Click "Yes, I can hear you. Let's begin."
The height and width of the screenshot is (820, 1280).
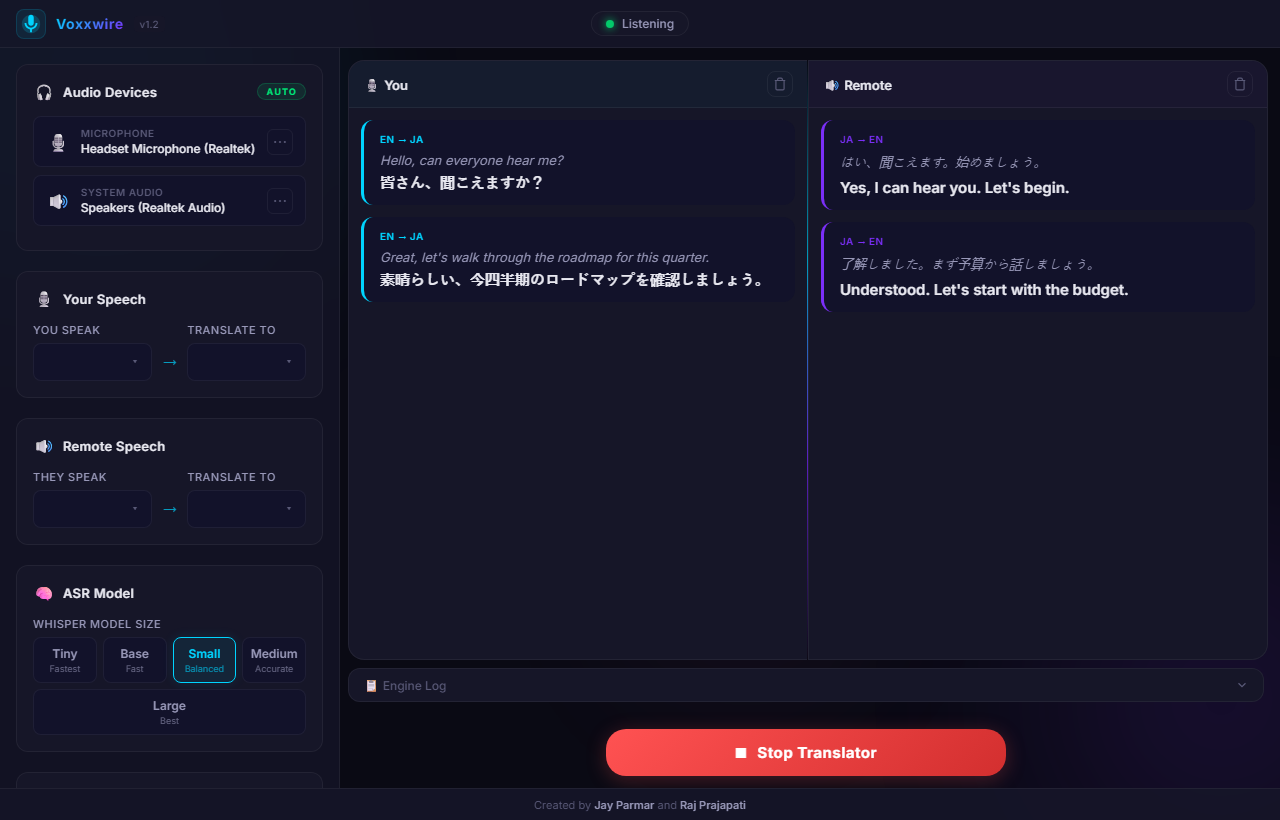954,188
